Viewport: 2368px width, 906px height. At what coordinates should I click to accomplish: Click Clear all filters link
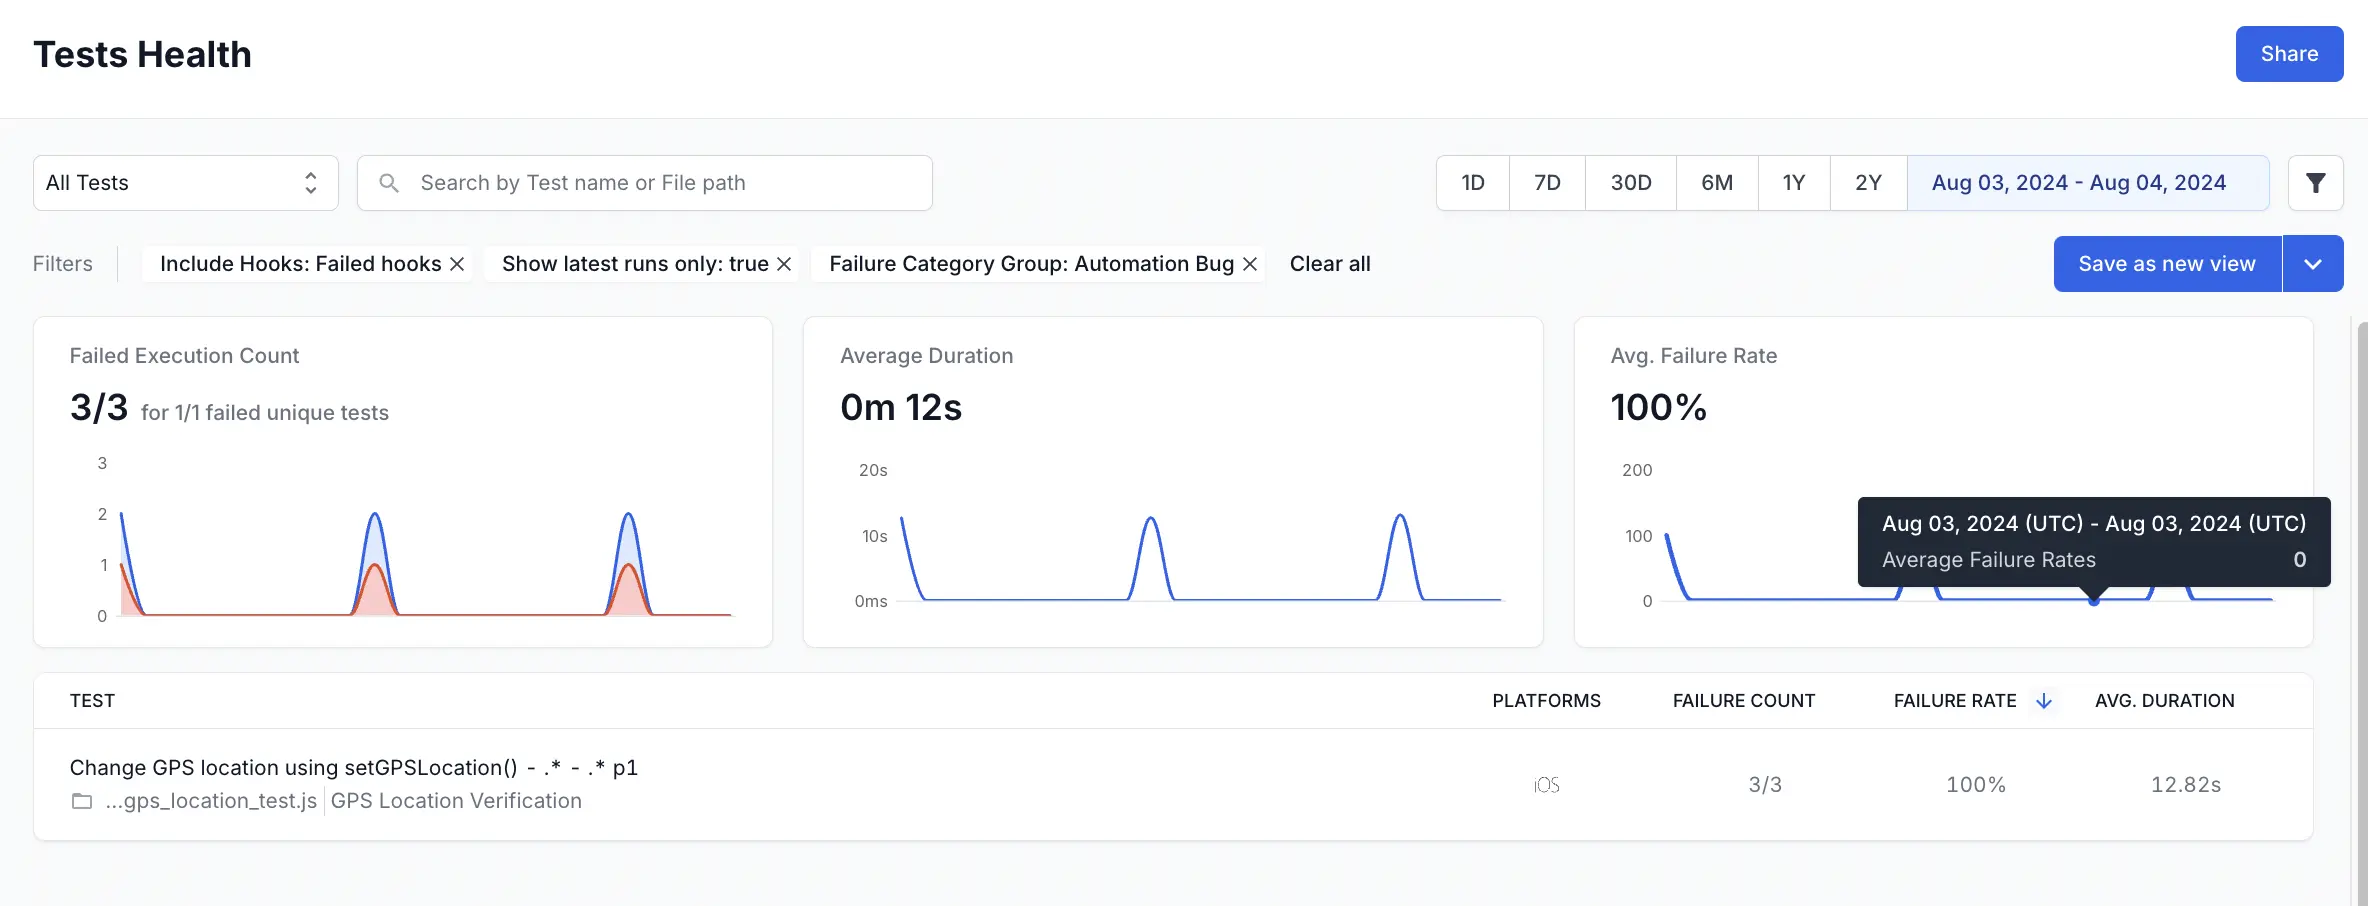1329,264
